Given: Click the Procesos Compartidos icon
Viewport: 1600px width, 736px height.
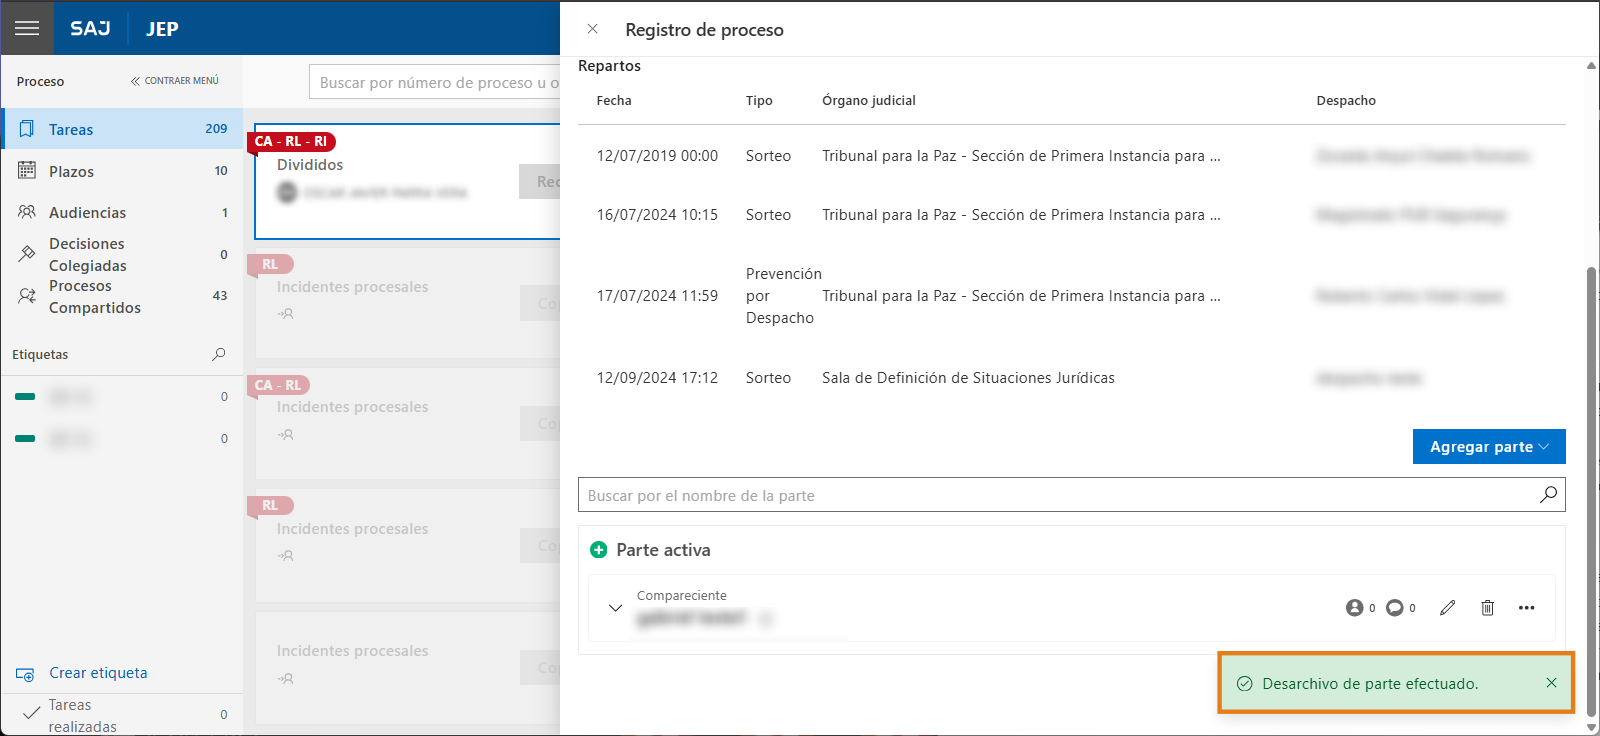Looking at the screenshot, I should tap(27, 296).
